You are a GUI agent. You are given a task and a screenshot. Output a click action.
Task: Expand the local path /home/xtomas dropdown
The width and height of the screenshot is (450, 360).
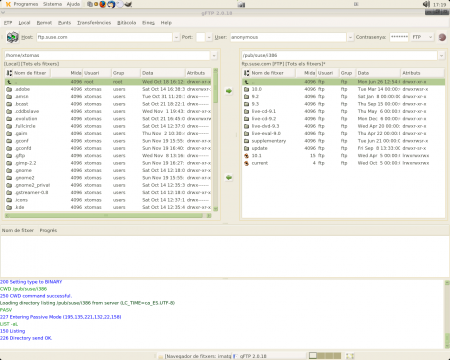pyautogui.click(x=214, y=56)
